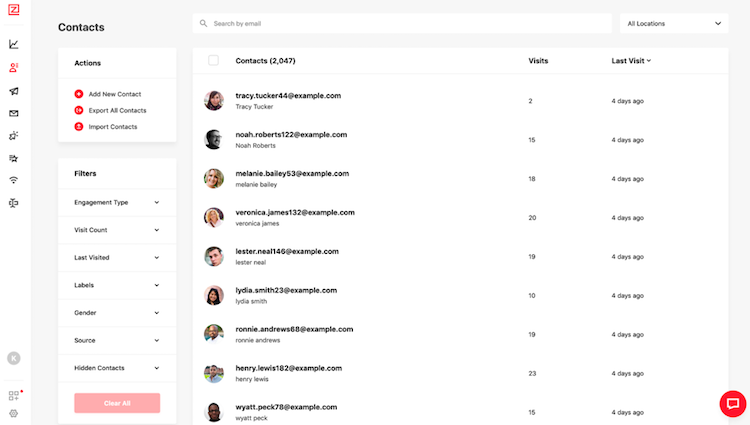Image resolution: width=750 pixels, height=425 pixels.
Task: Open the analytics chart icon in sidebar
Action: (x=14, y=44)
